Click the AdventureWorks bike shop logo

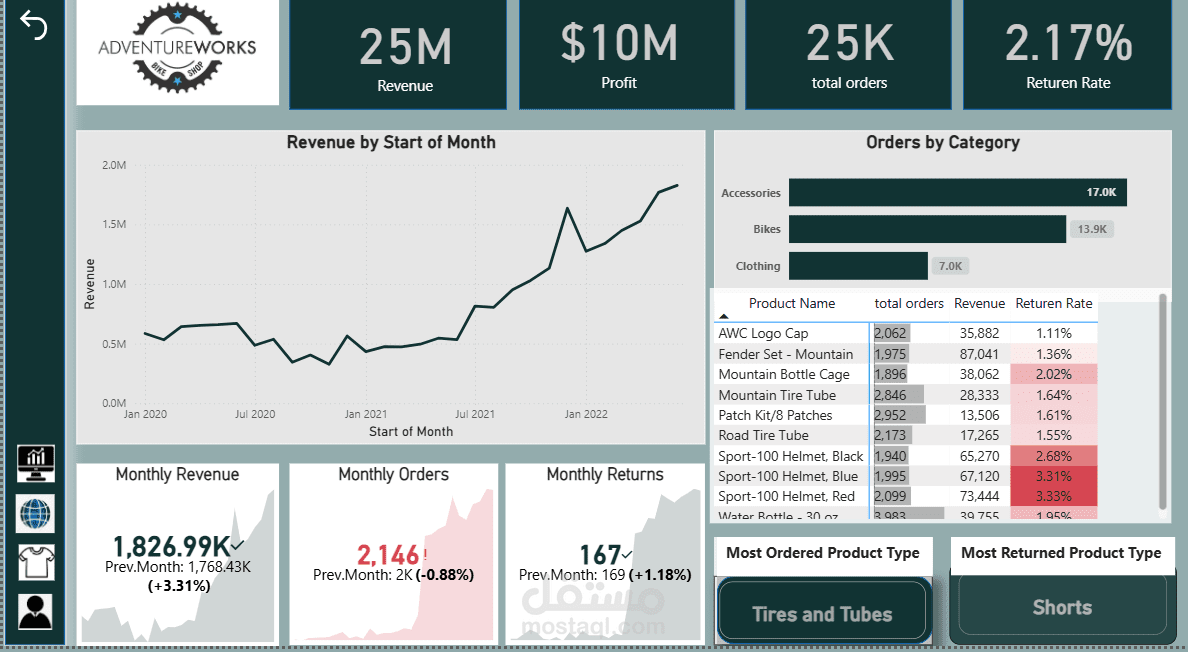click(177, 50)
